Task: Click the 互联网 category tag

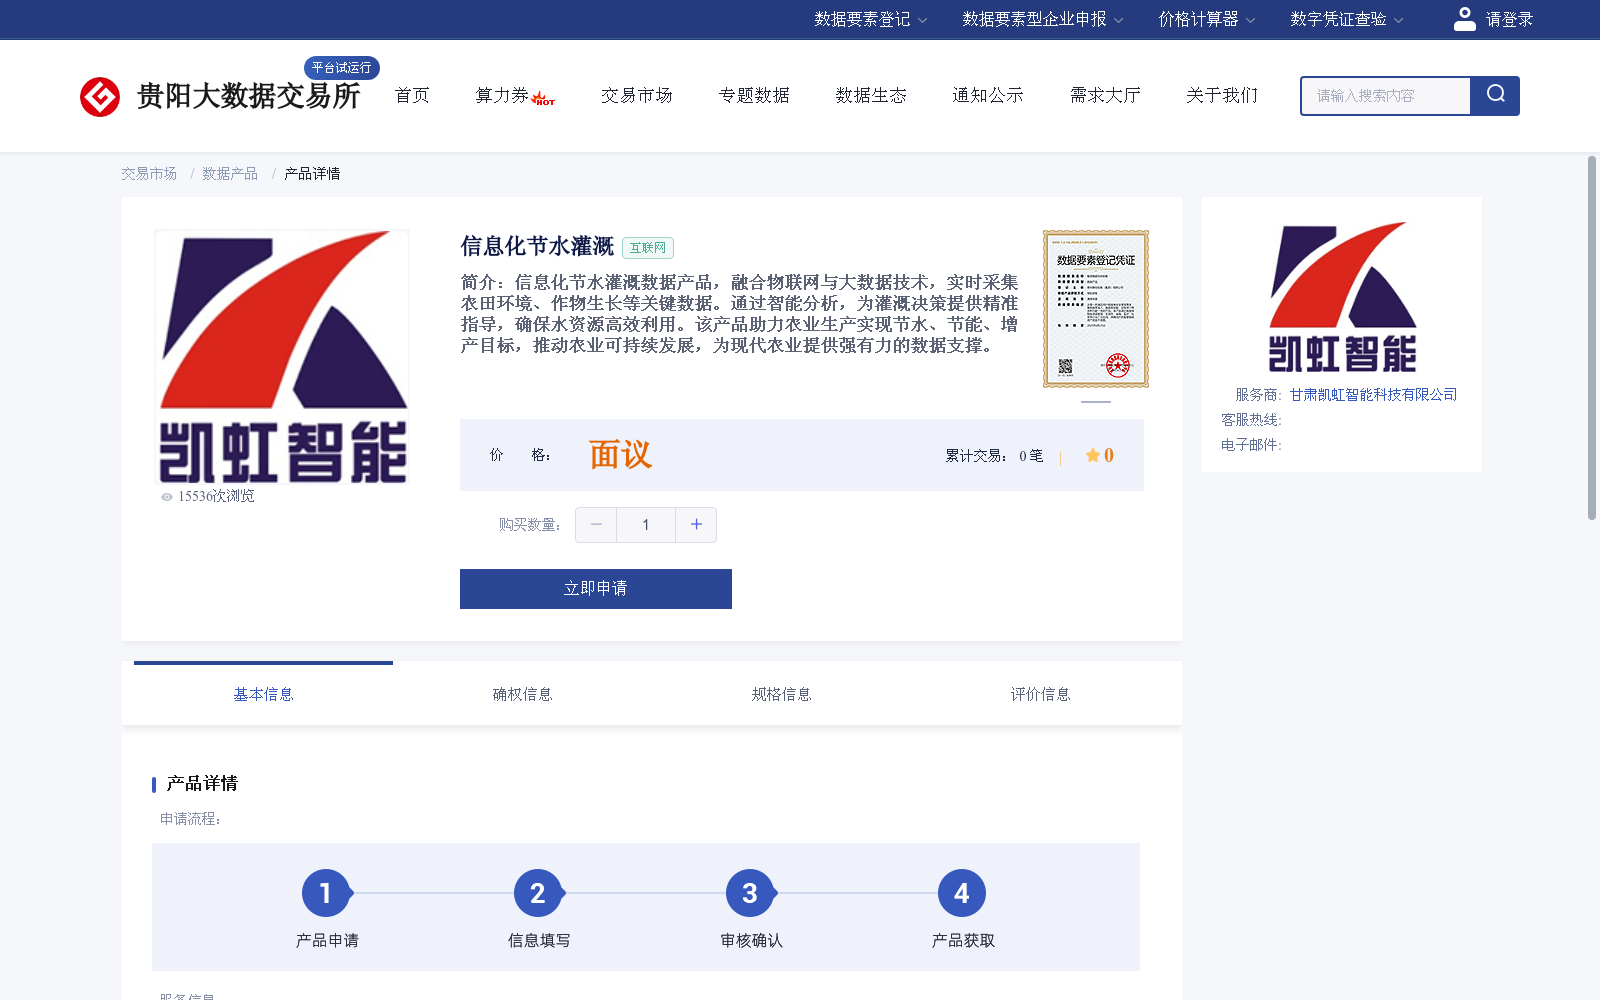Action: click(x=648, y=248)
